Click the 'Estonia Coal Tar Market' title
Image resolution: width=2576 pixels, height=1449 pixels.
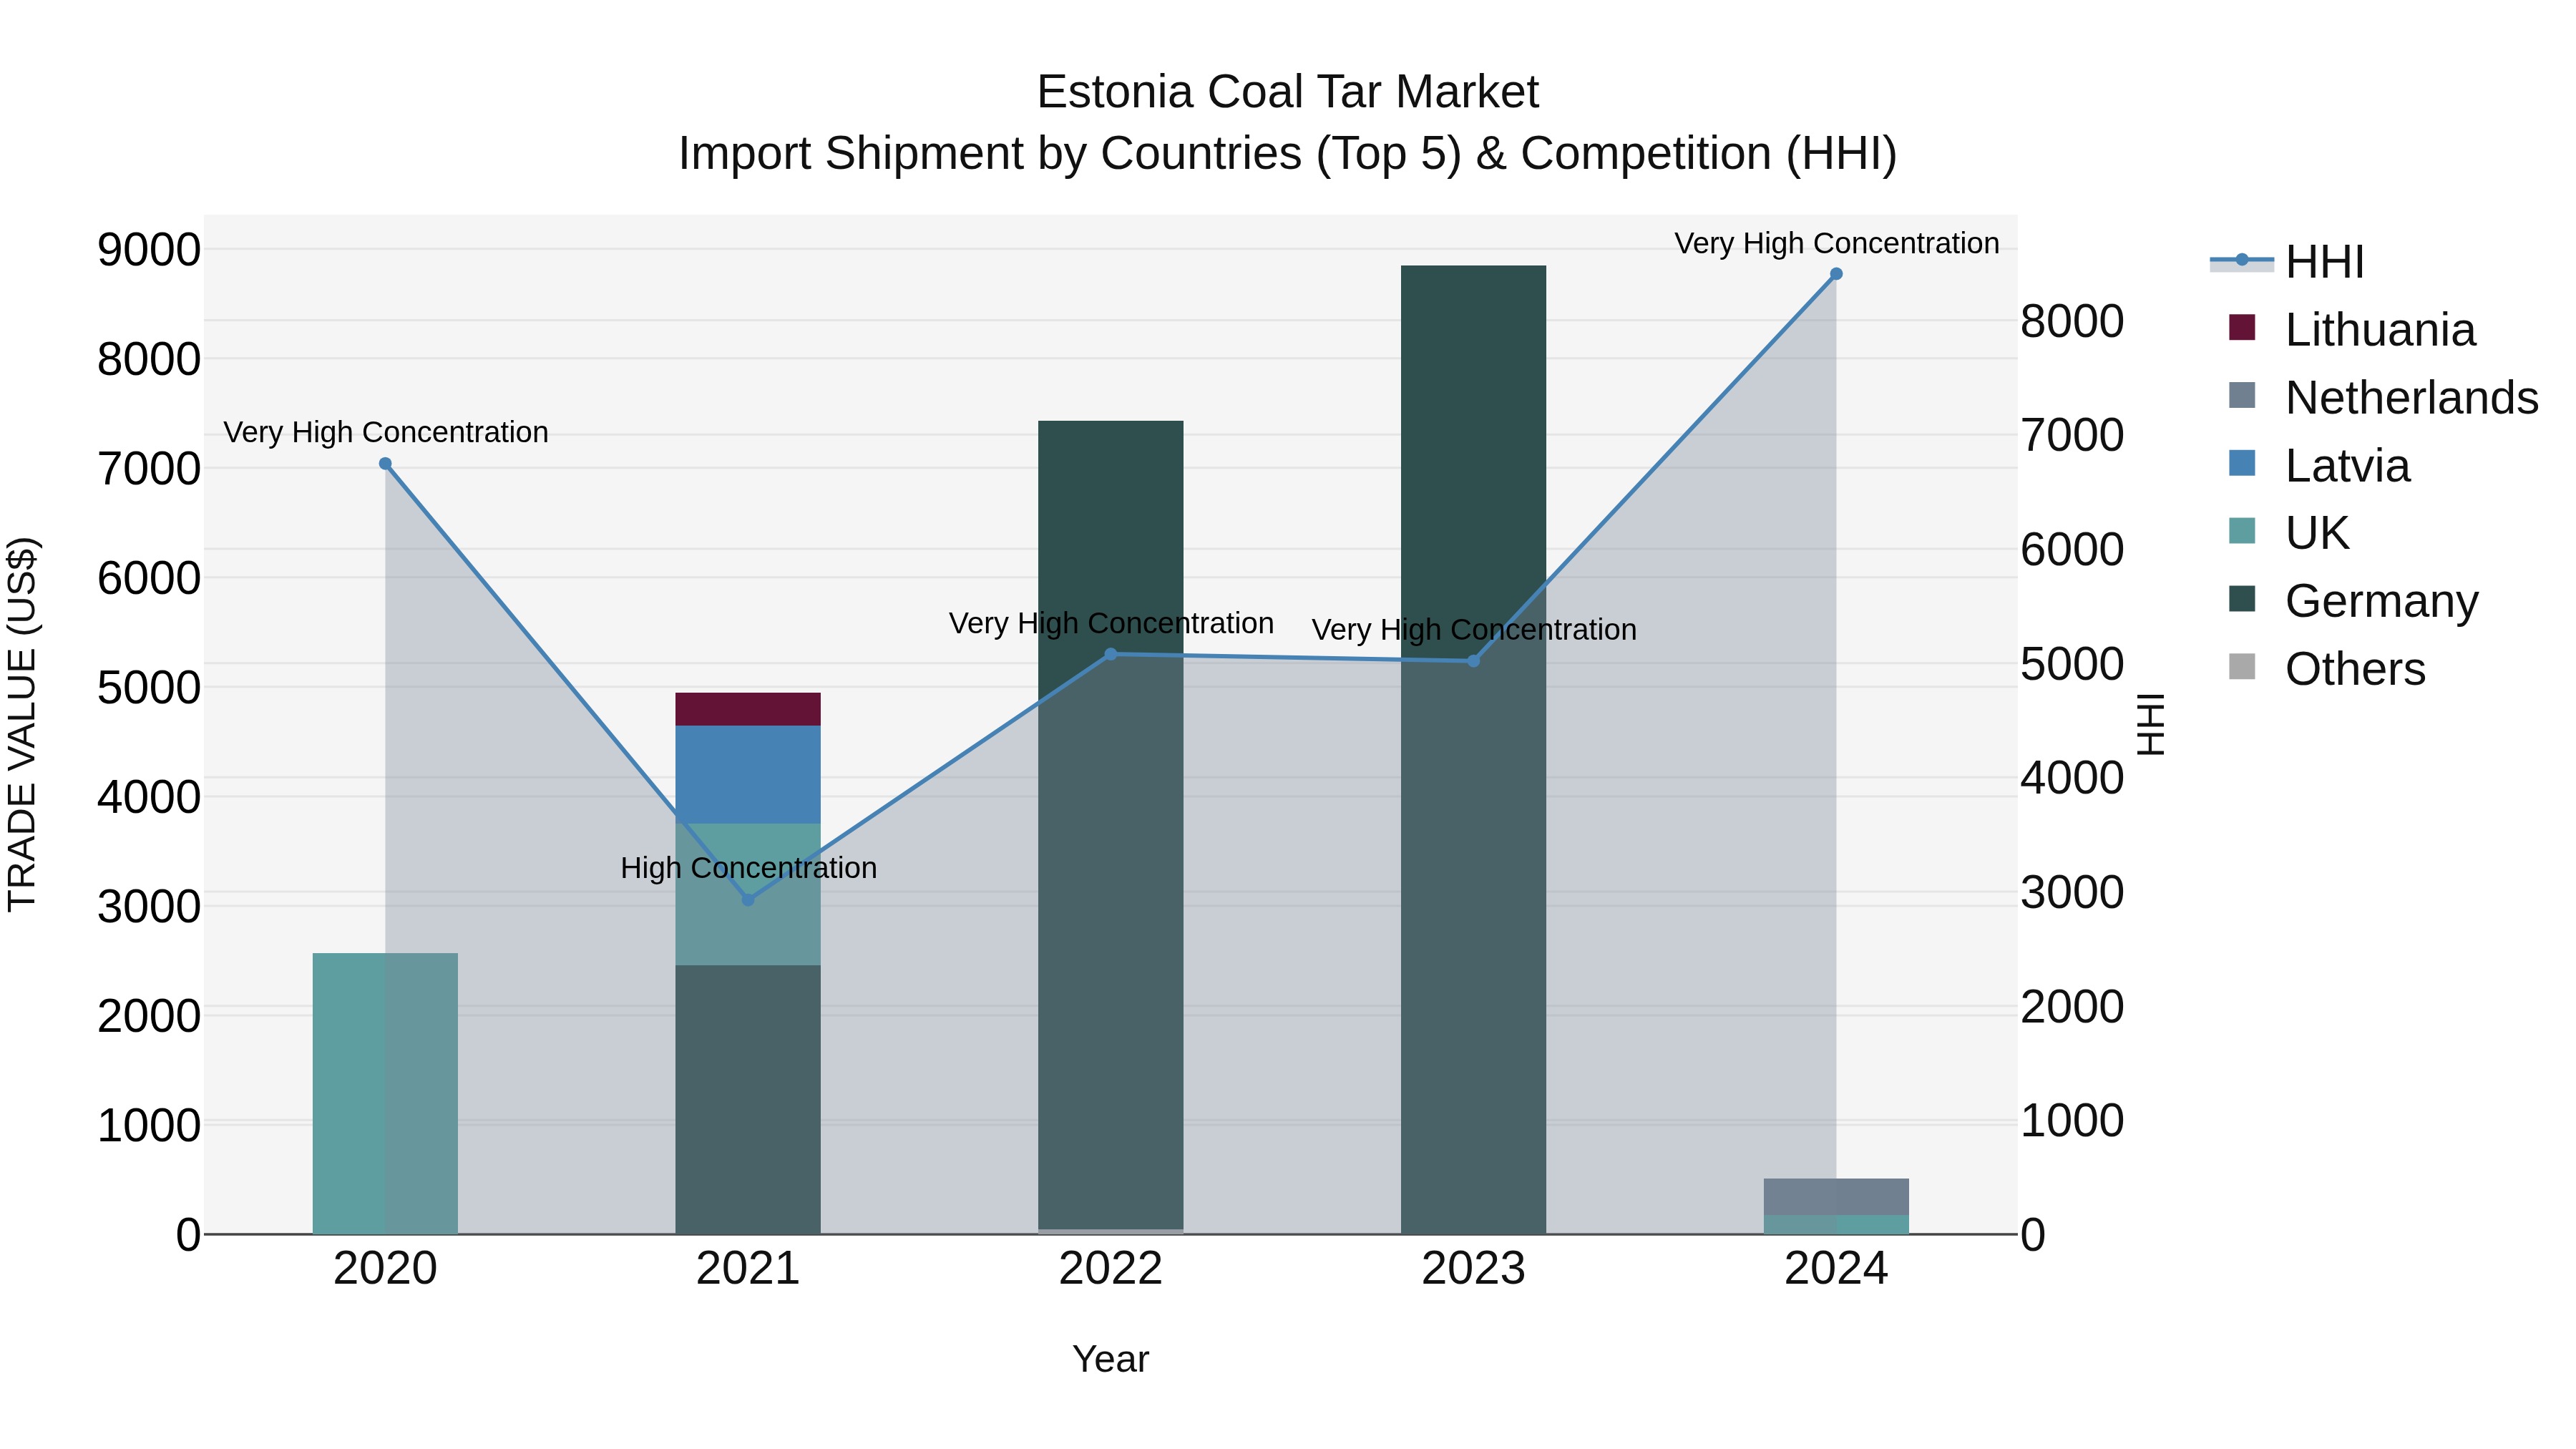tap(1287, 92)
